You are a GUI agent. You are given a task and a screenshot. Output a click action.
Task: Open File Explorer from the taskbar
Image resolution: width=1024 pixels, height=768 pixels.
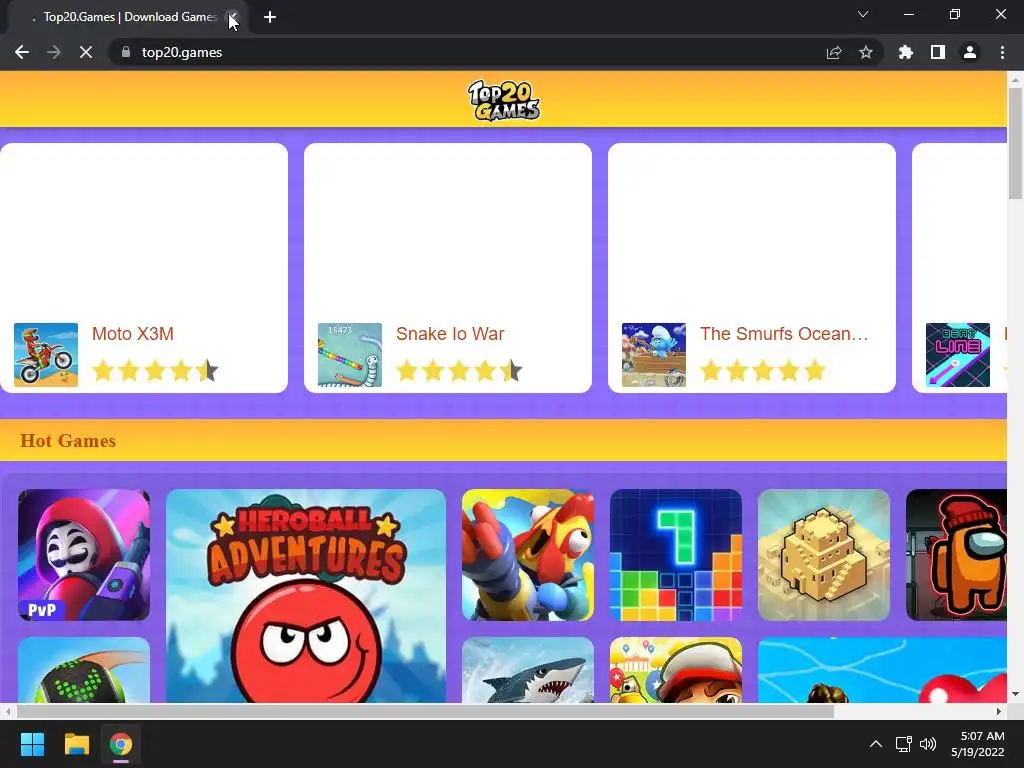click(x=76, y=744)
